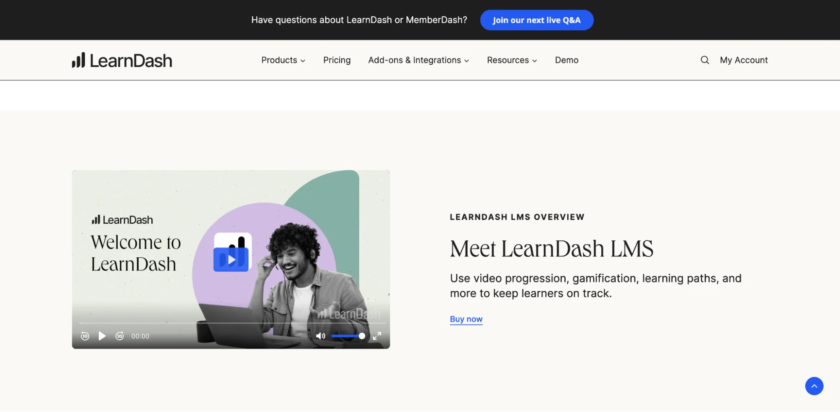Viewport: 840px width, 412px height.
Task: Enter fullscreen mode on the video
Action: pos(377,336)
